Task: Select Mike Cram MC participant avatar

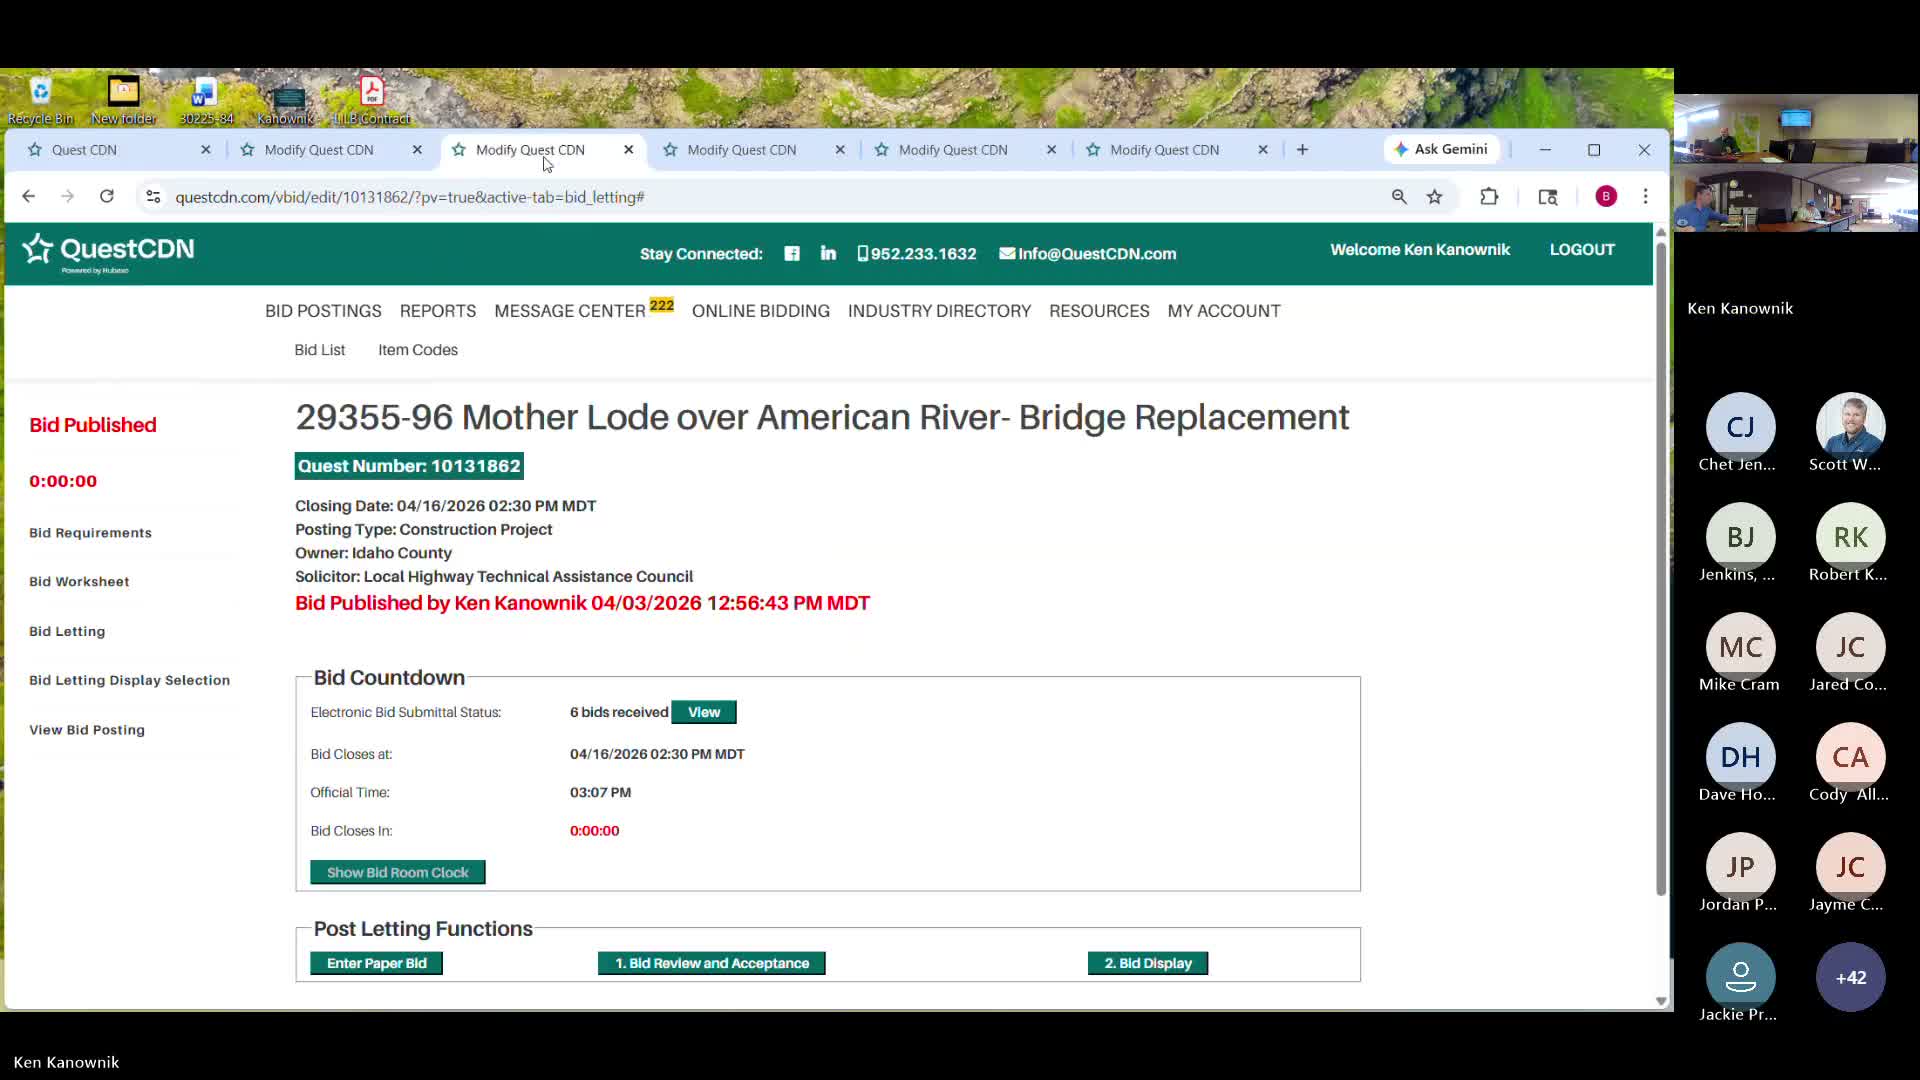Action: click(1740, 647)
